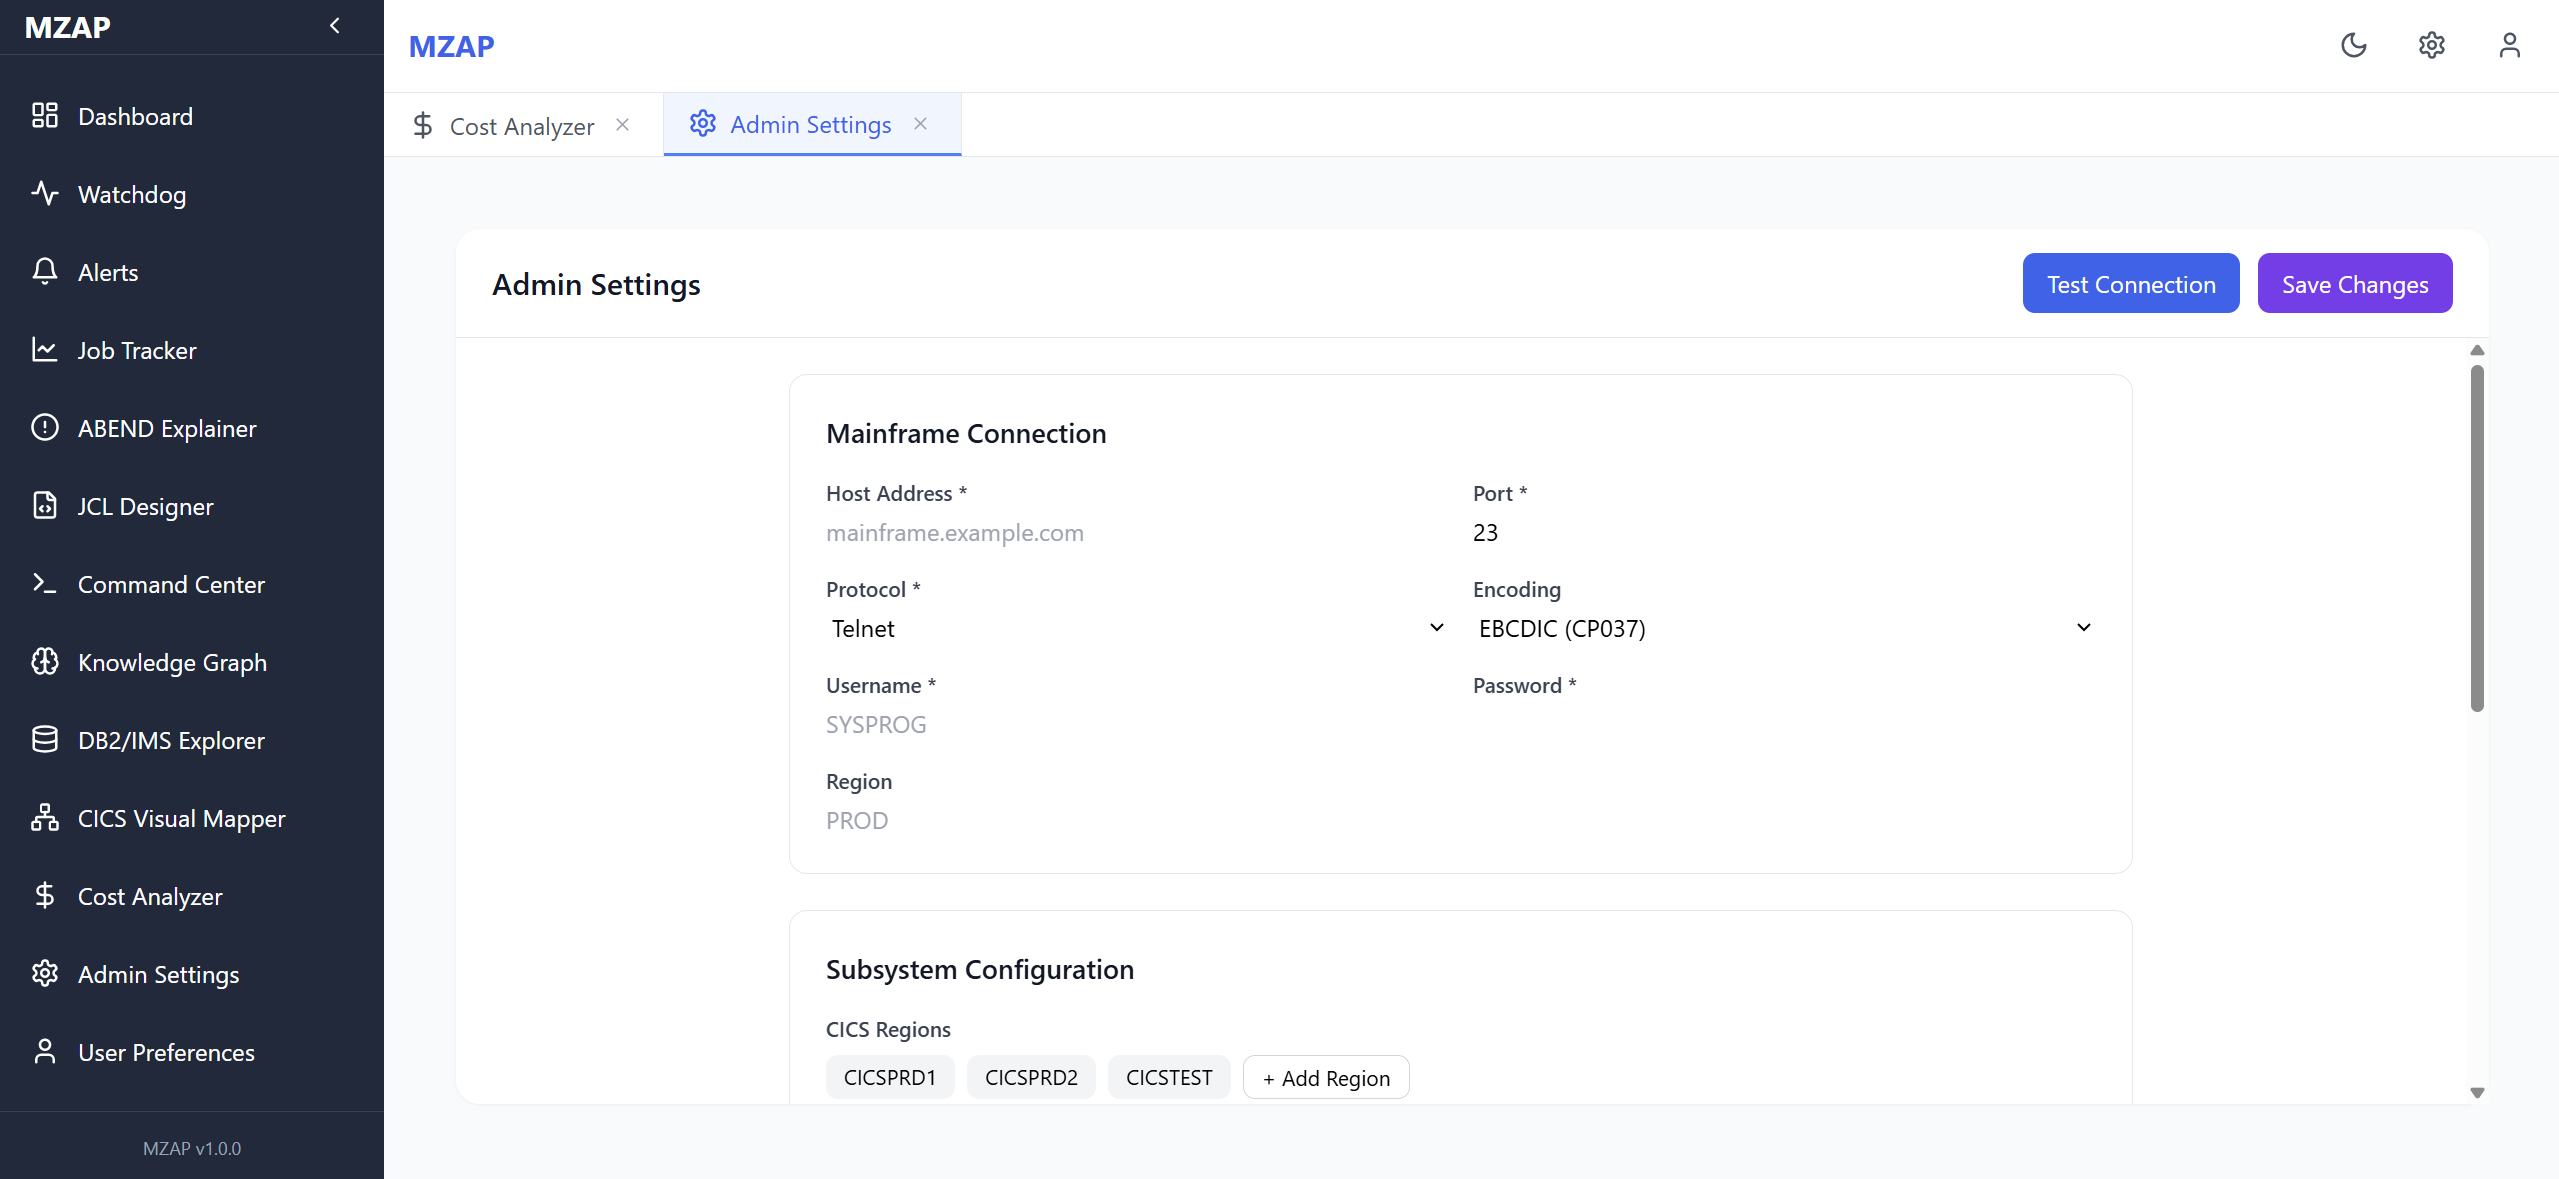The image size is (2559, 1179).
Task: Open CICS Visual Mapper in sidebar
Action: [x=181, y=818]
